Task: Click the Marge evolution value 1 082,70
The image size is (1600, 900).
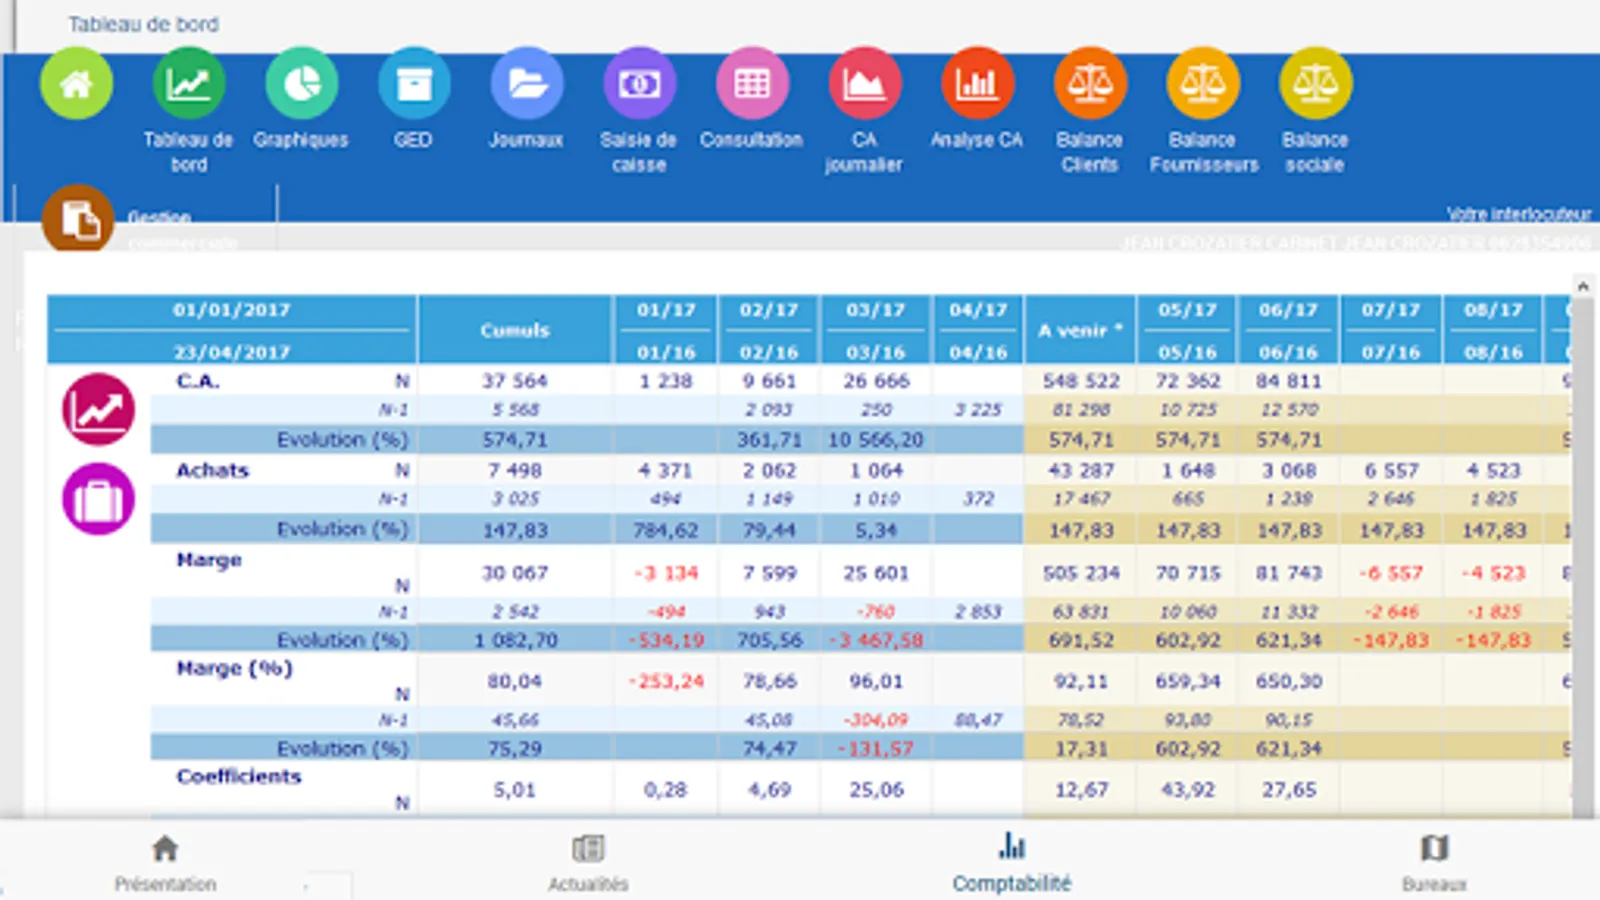Action: pos(516,640)
